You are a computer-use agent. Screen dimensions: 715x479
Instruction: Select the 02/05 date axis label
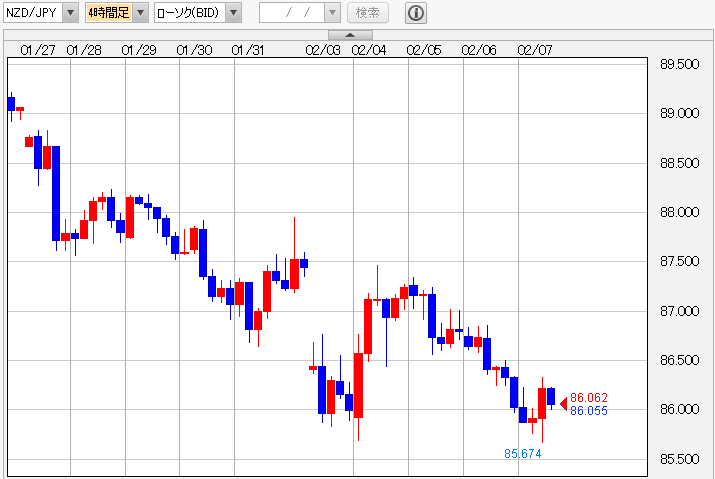(x=424, y=49)
